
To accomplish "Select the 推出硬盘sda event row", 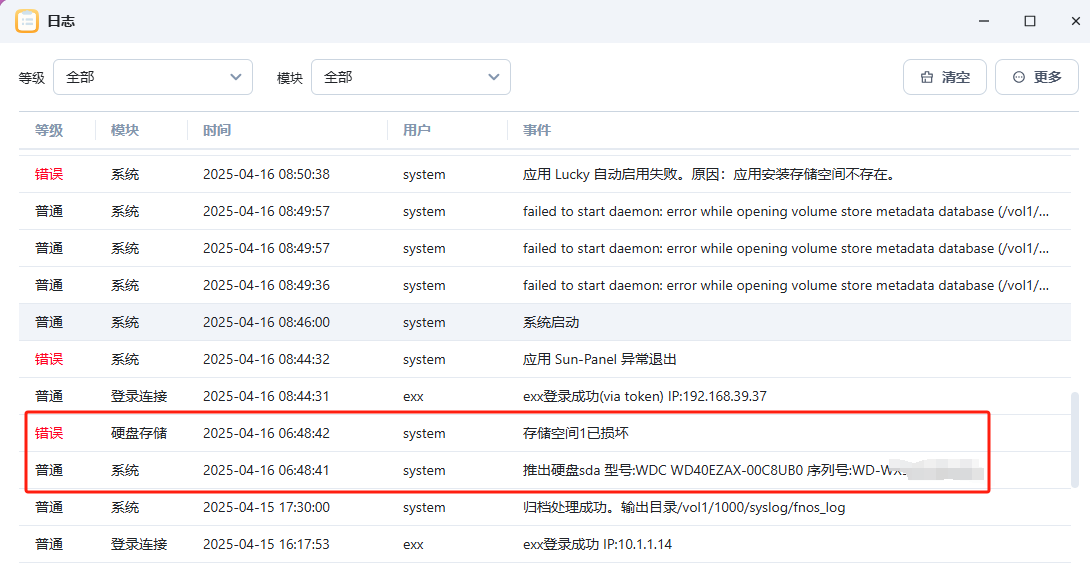I will point(544,470).
